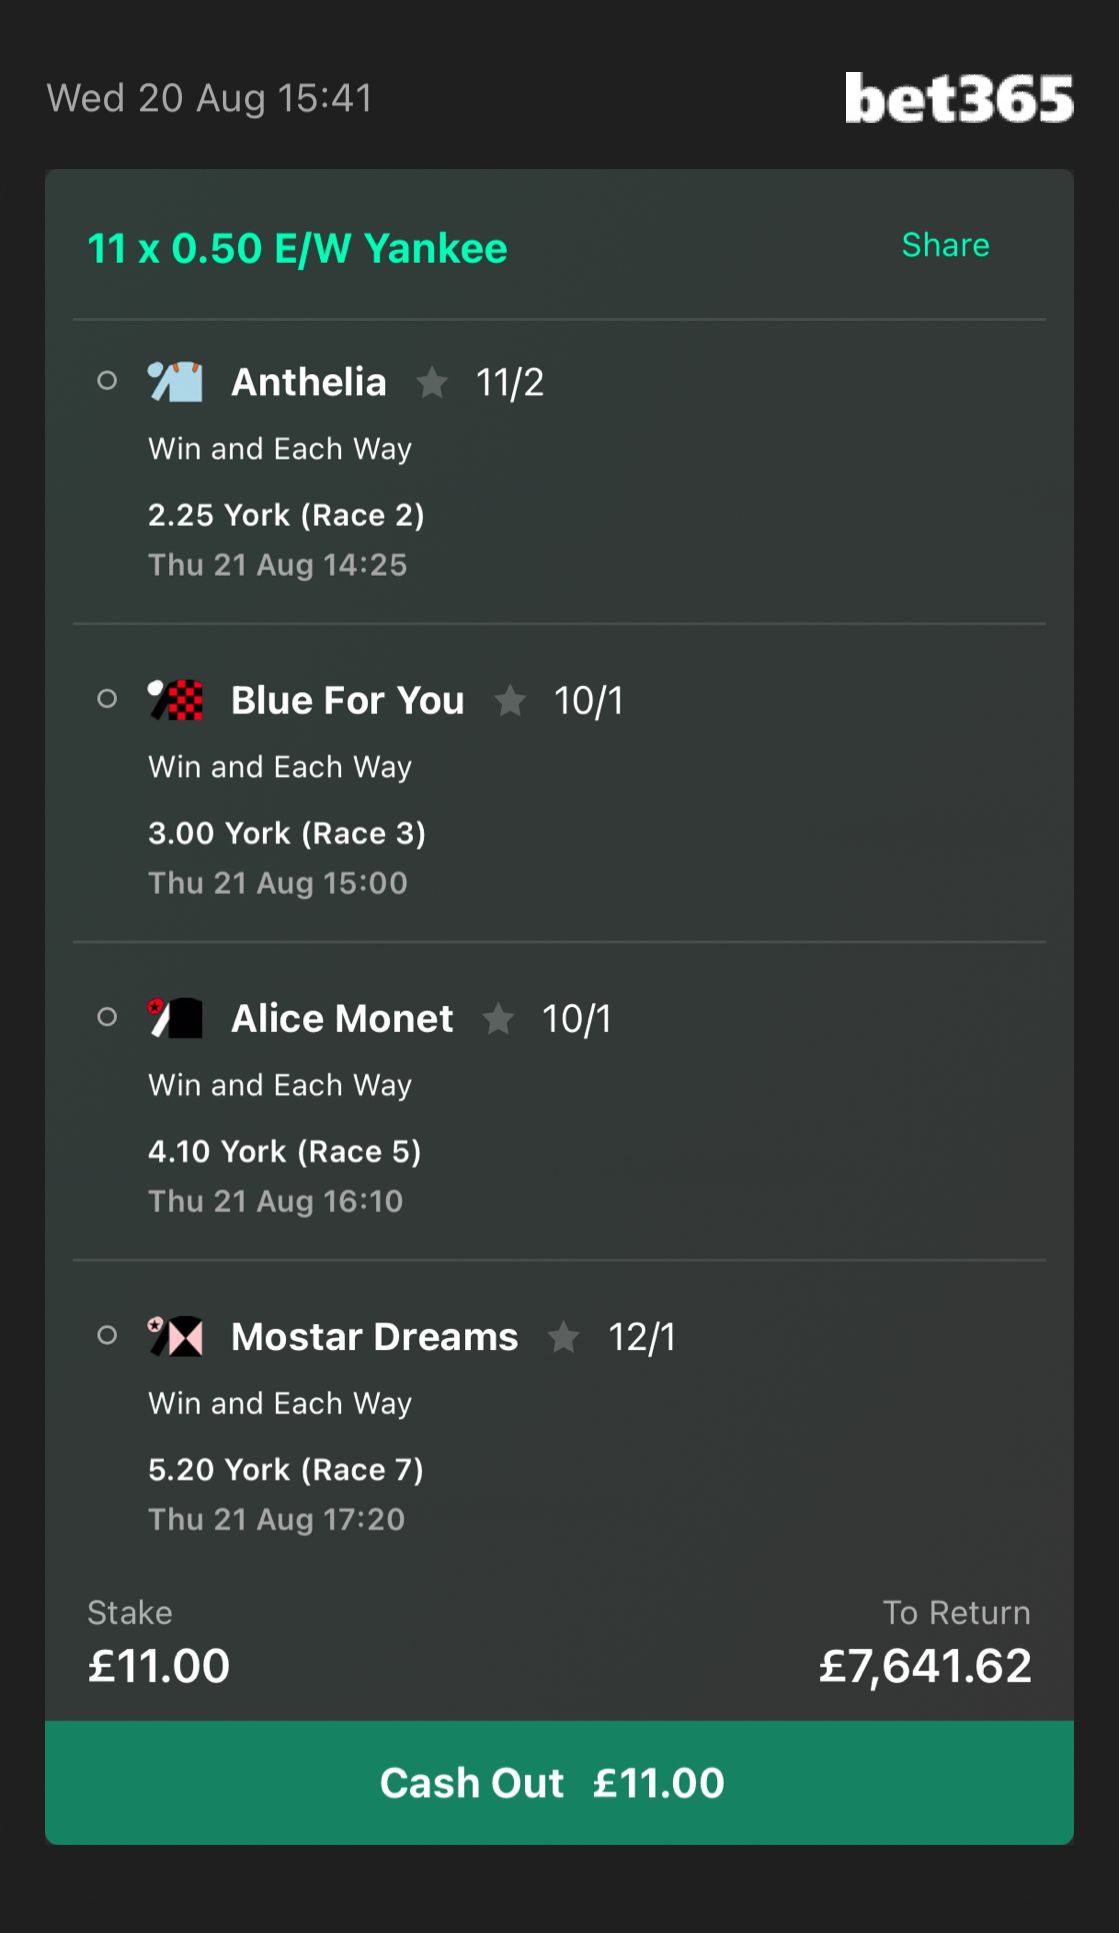Click the status circle beside Mostar Dreams
1119x1933 pixels.
(x=107, y=1335)
